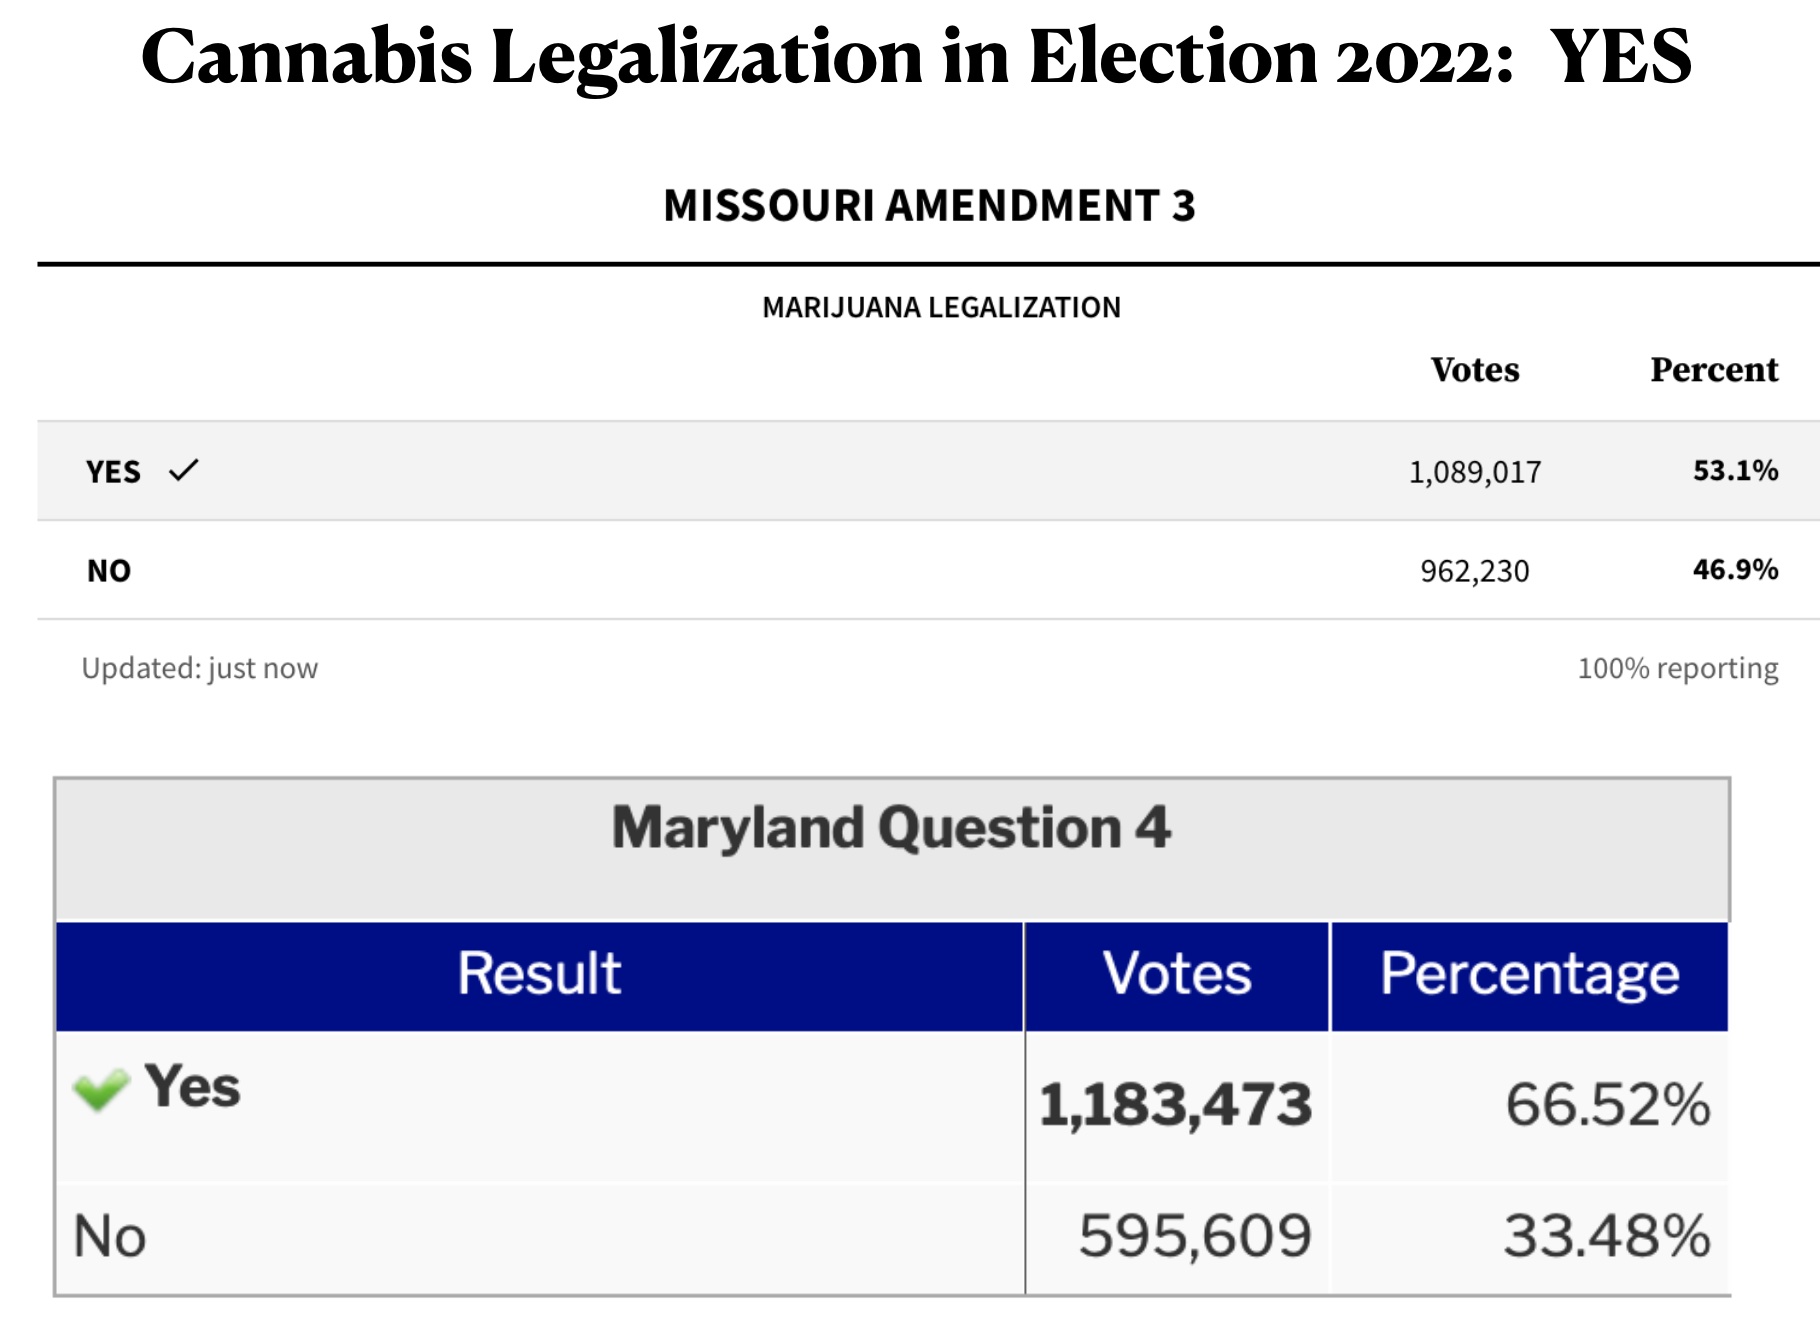Click the 53.1% percentage value
Screen dimensions: 1820x1322
click(x=1735, y=471)
